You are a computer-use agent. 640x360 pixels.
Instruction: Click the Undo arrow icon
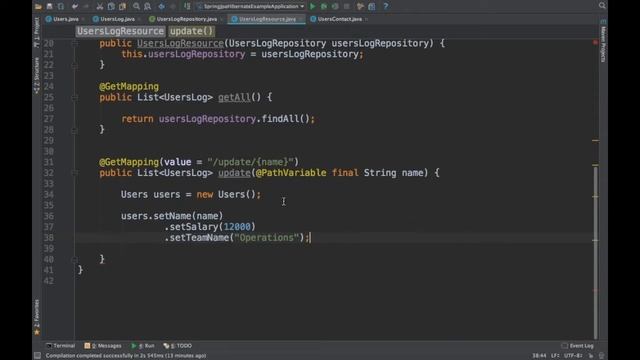75,6
